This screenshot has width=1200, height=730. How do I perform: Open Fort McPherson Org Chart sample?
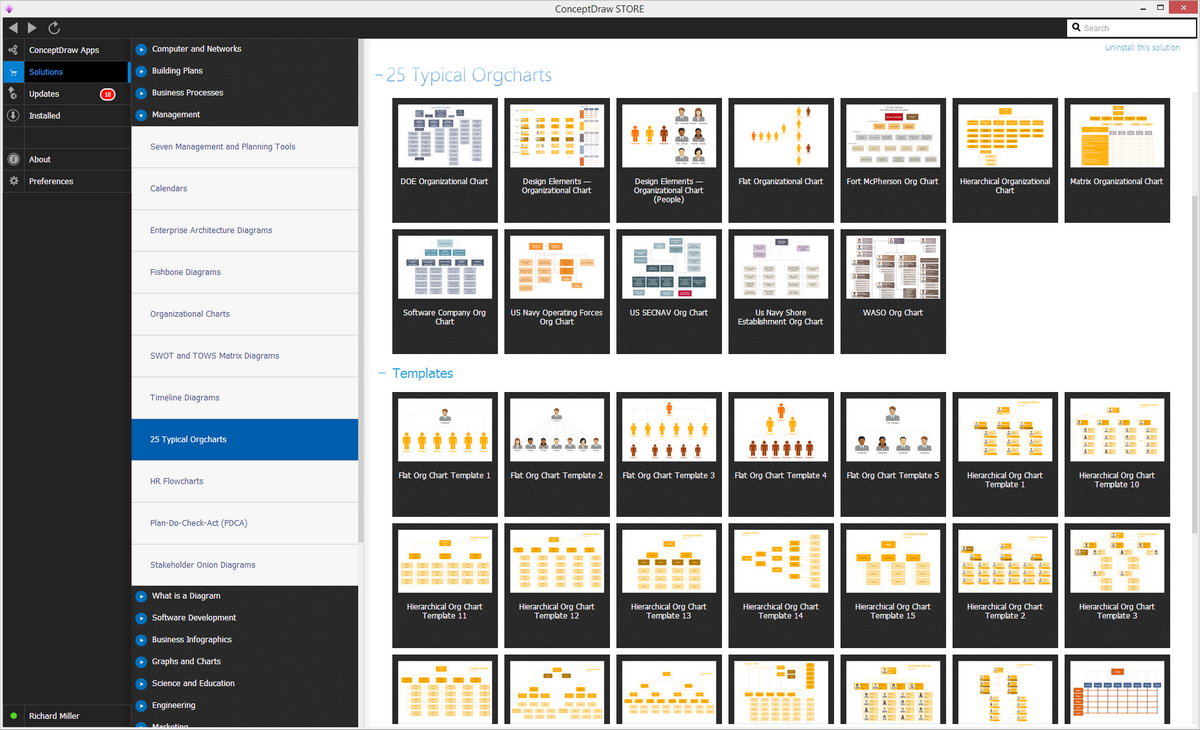(893, 160)
